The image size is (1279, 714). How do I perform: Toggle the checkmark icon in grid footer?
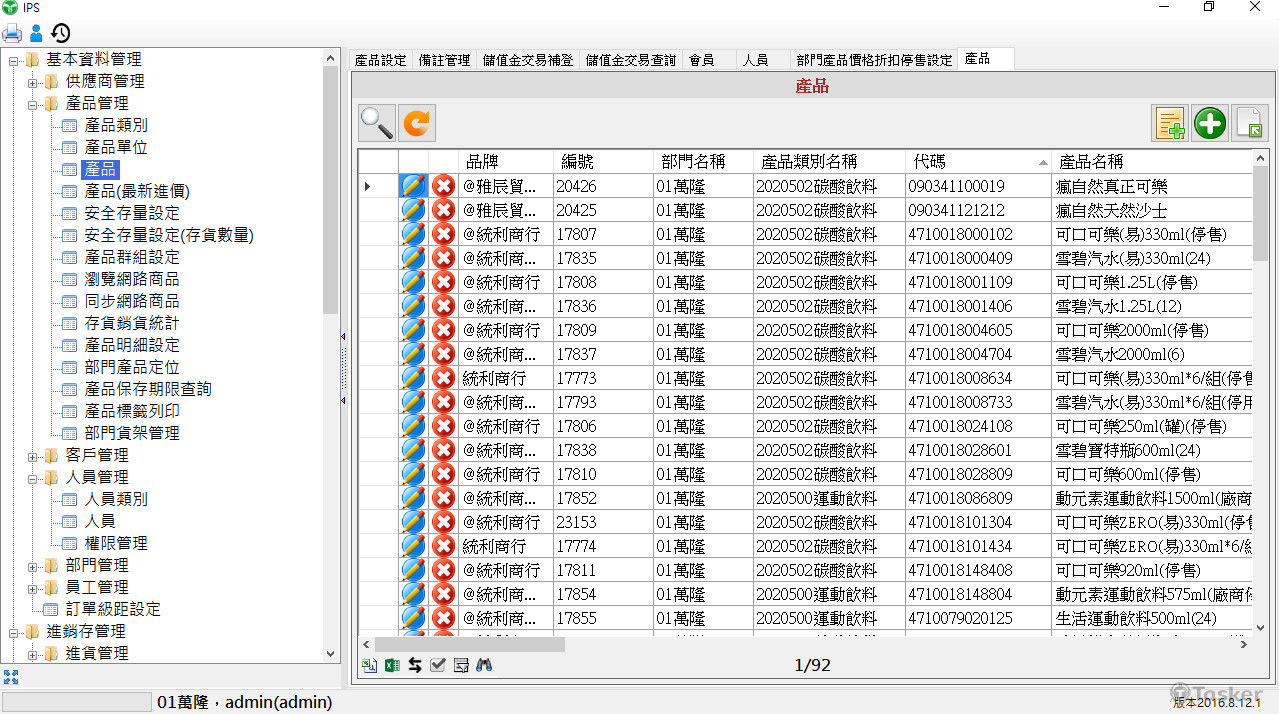pyautogui.click(x=438, y=665)
